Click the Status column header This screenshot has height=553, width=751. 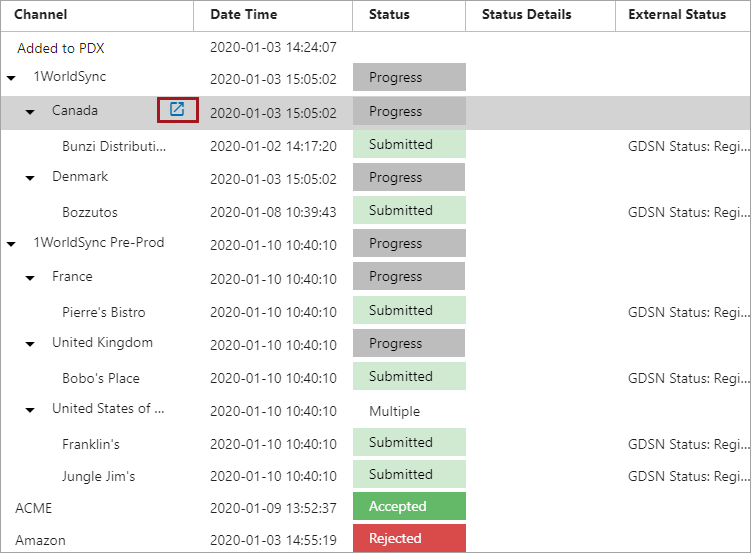coord(389,15)
